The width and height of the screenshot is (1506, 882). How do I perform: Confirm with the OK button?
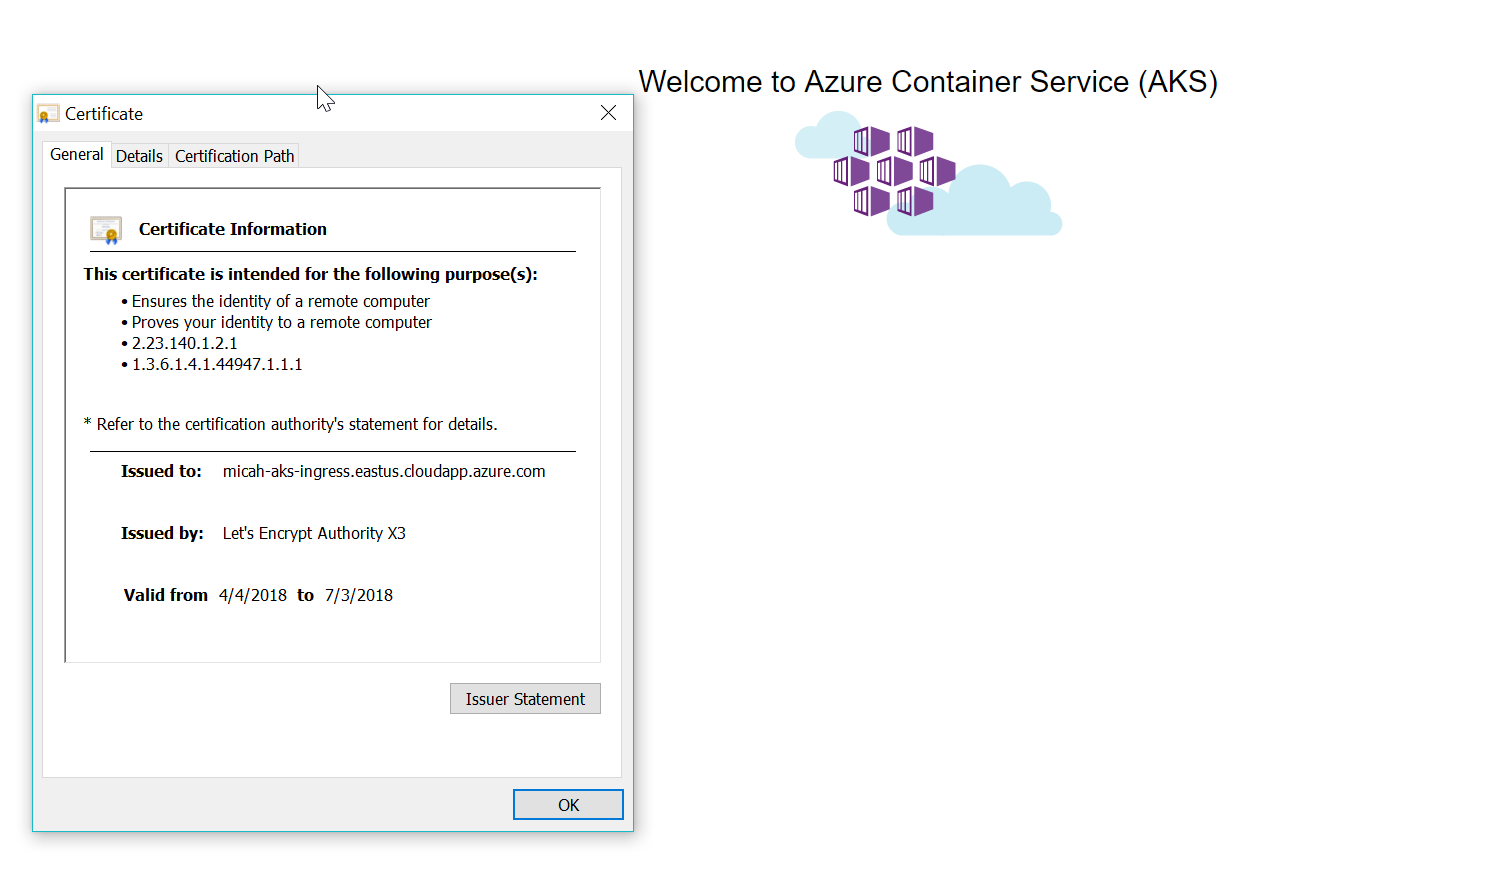pos(568,805)
